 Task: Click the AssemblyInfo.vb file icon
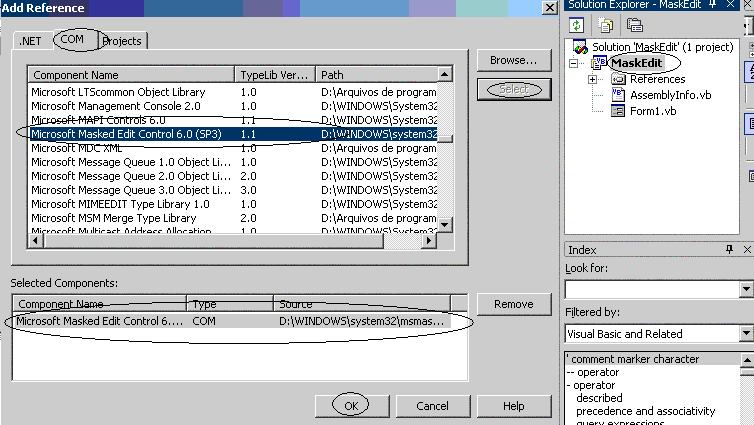(618, 95)
